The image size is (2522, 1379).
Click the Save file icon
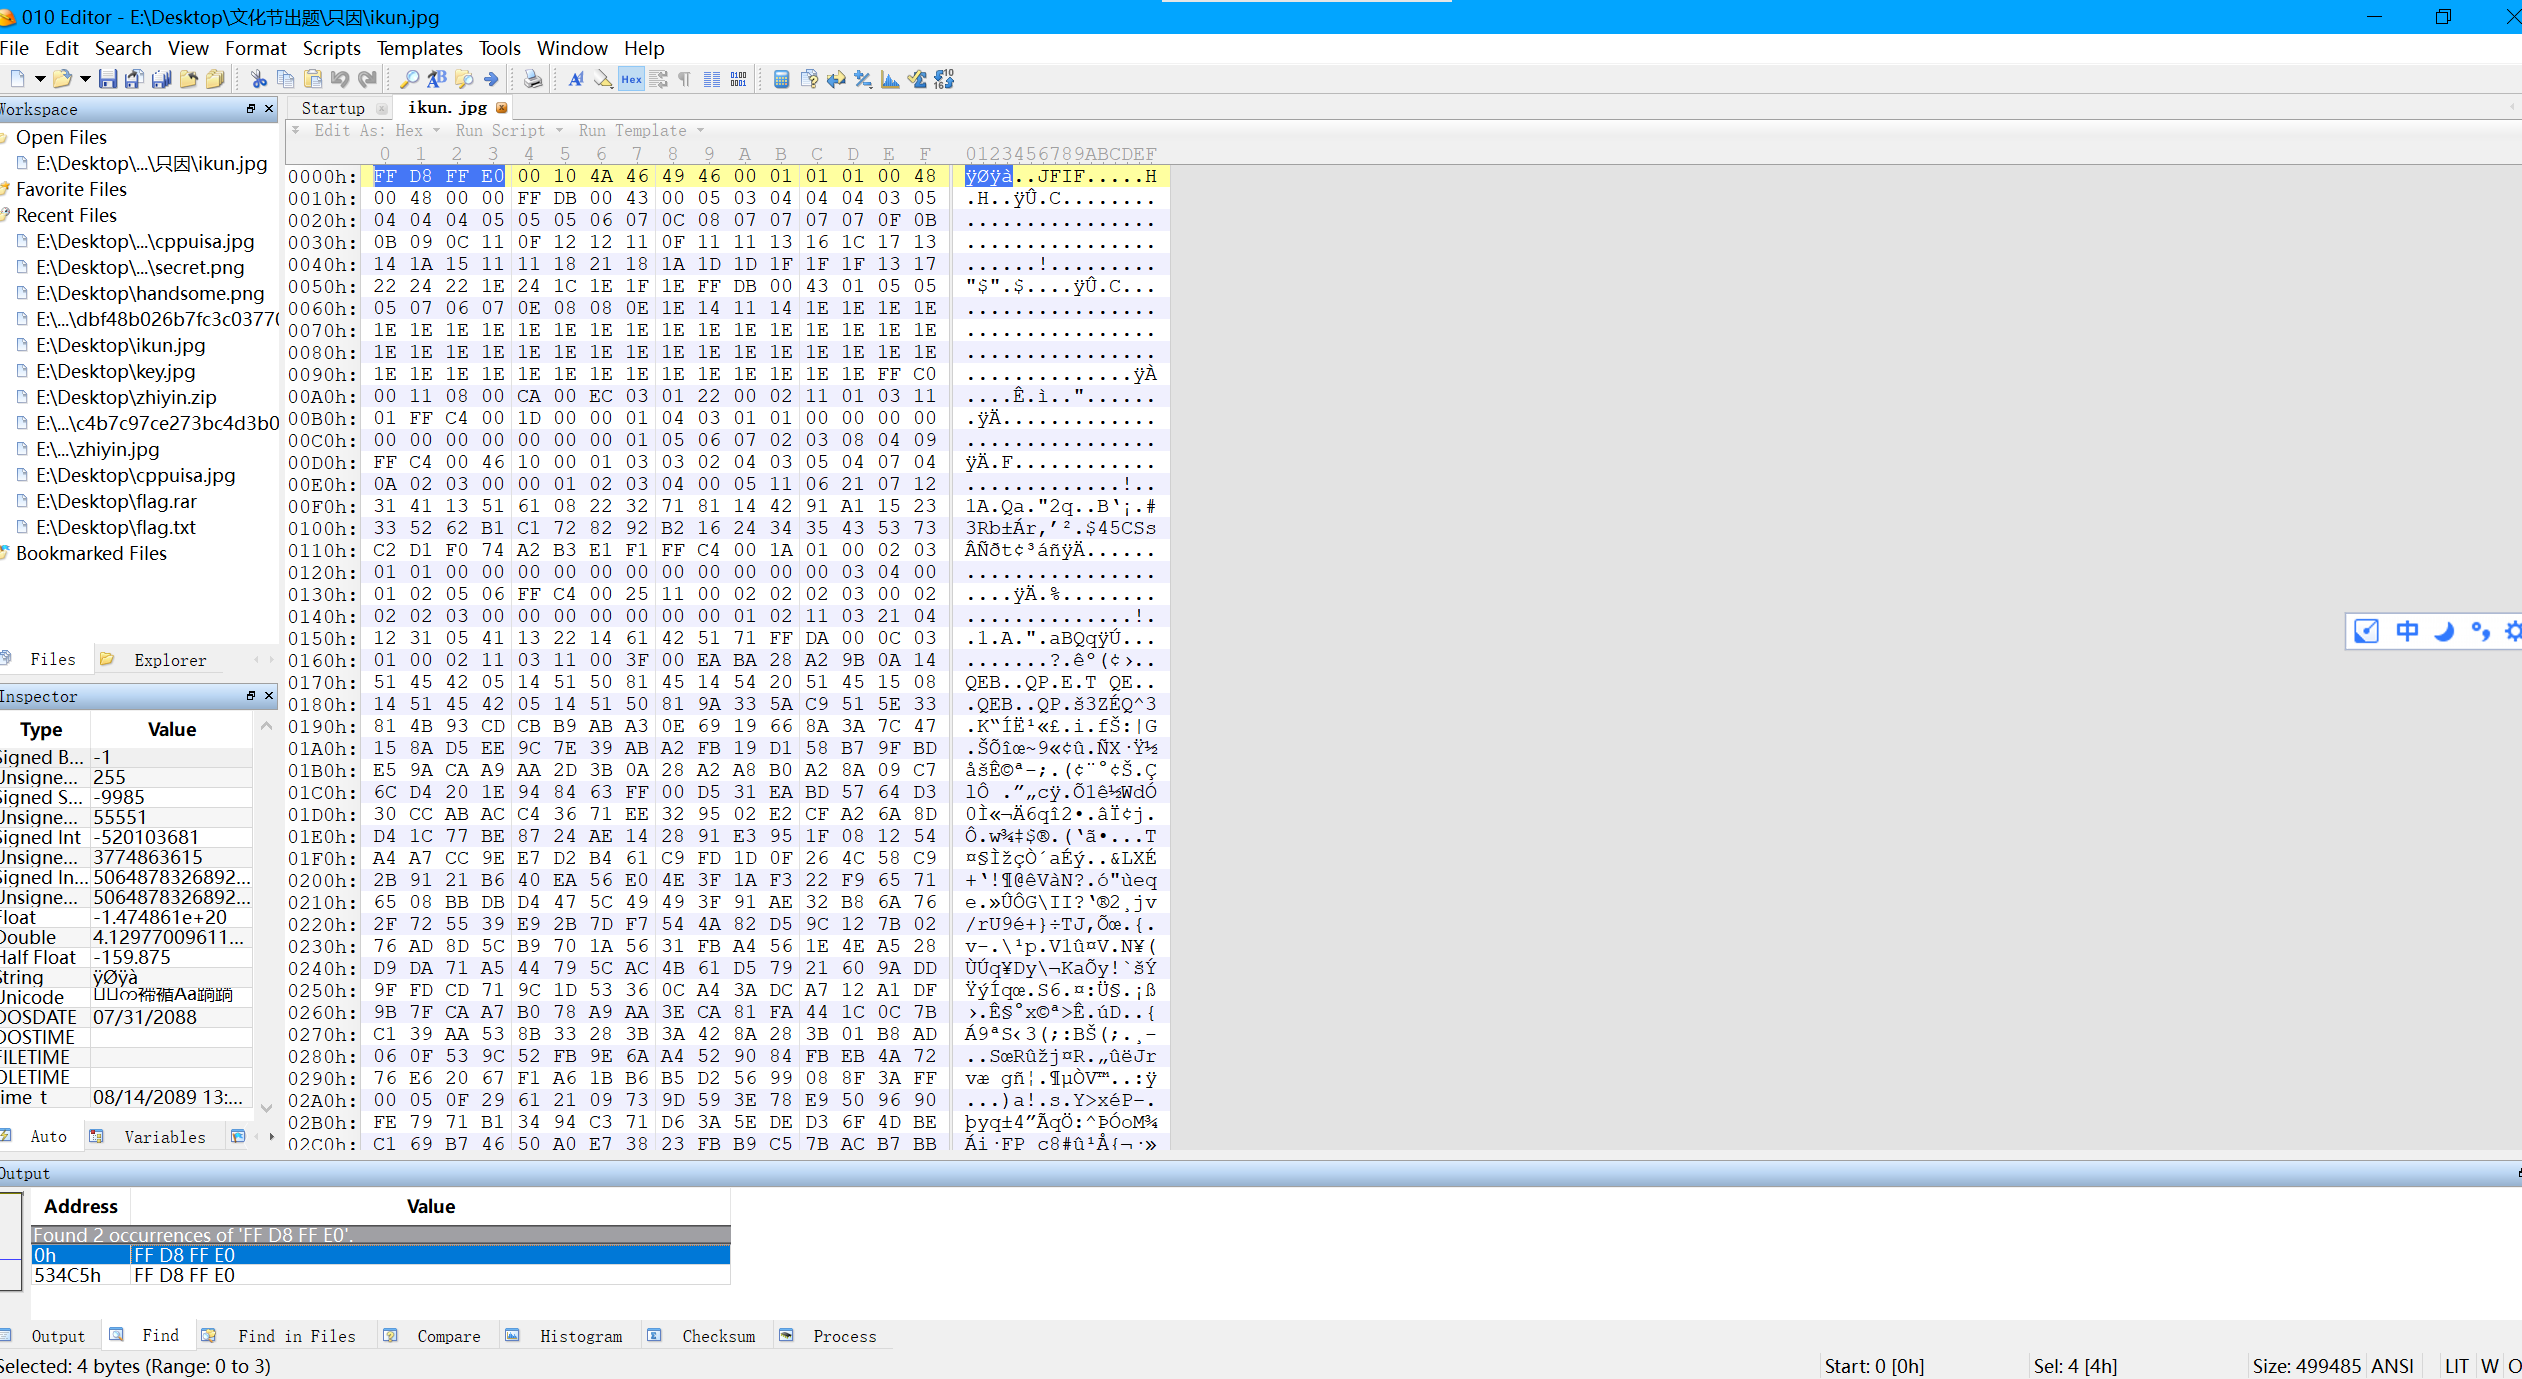pyautogui.click(x=108, y=79)
